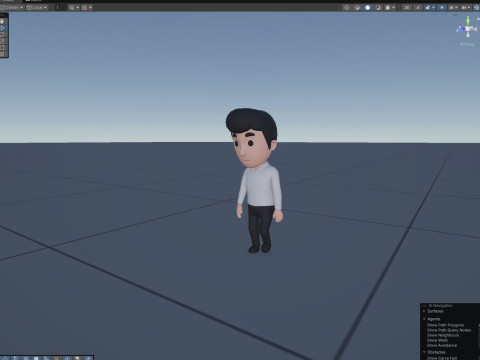Viewport: 480px width, 360px height.
Task: Click the AI Navigation overlay title
Action: (441, 306)
